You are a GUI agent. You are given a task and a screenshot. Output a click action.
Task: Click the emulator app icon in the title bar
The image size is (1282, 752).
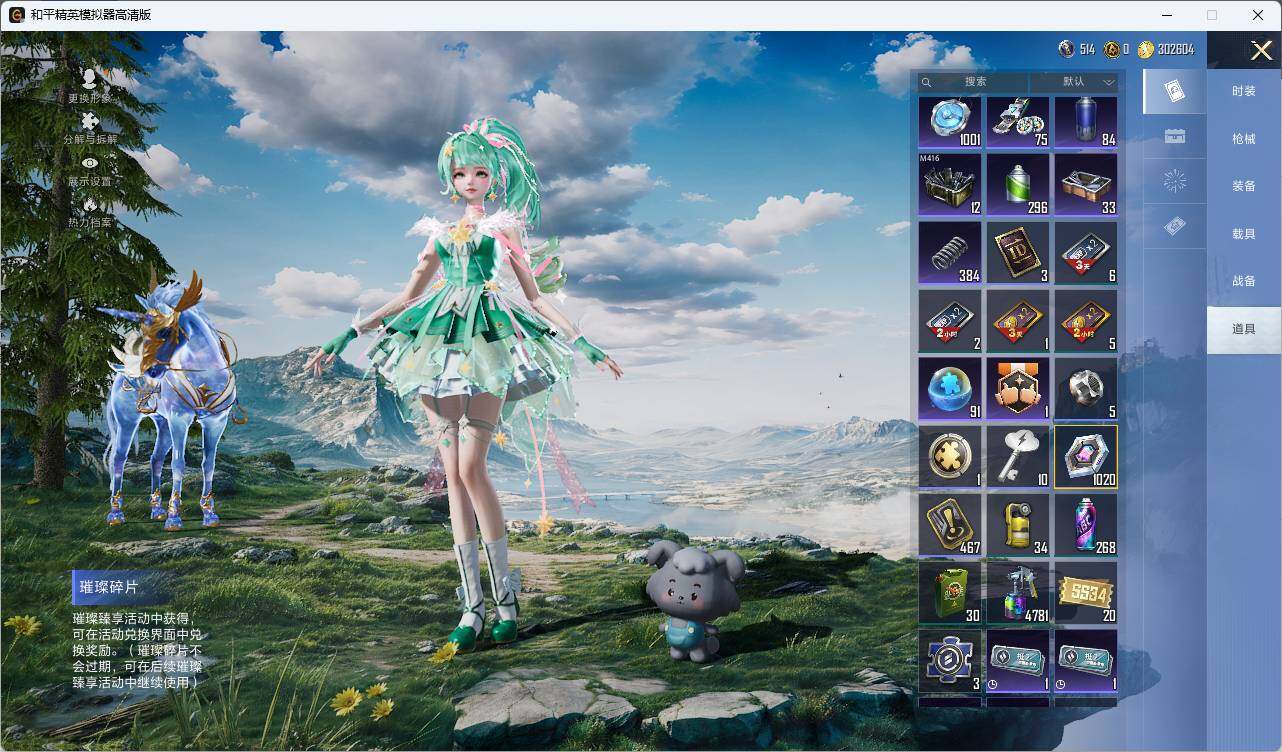coord(17,15)
